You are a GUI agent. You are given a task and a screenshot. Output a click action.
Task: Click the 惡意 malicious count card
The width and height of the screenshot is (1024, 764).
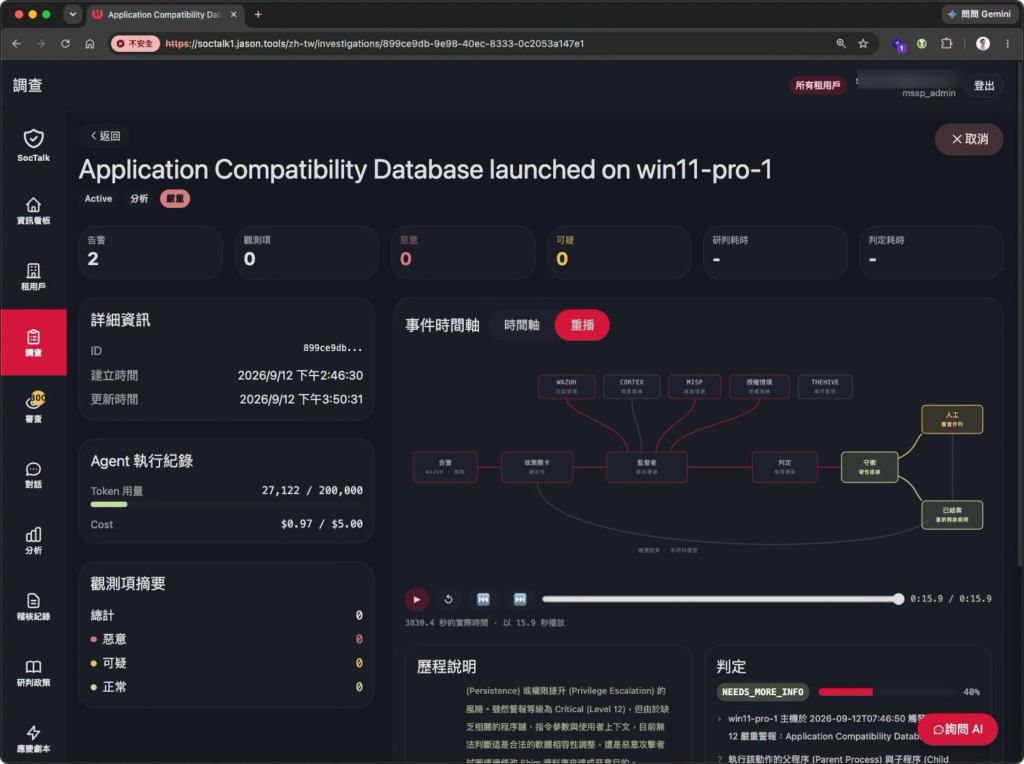click(x=462, y=252)
